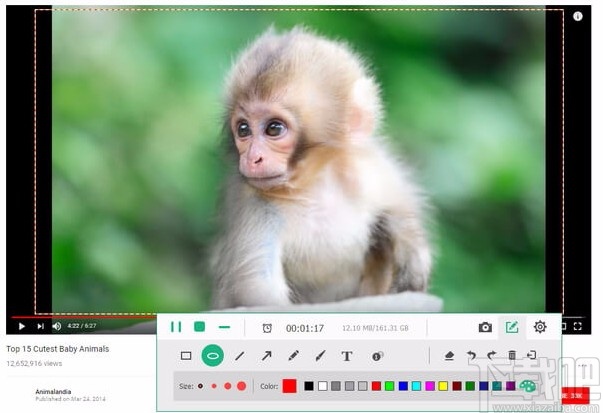Image resolution: width=603 pixels, height=413 pixels.
Task: Open the video info card icon
Action: click(x=578, y=16)
